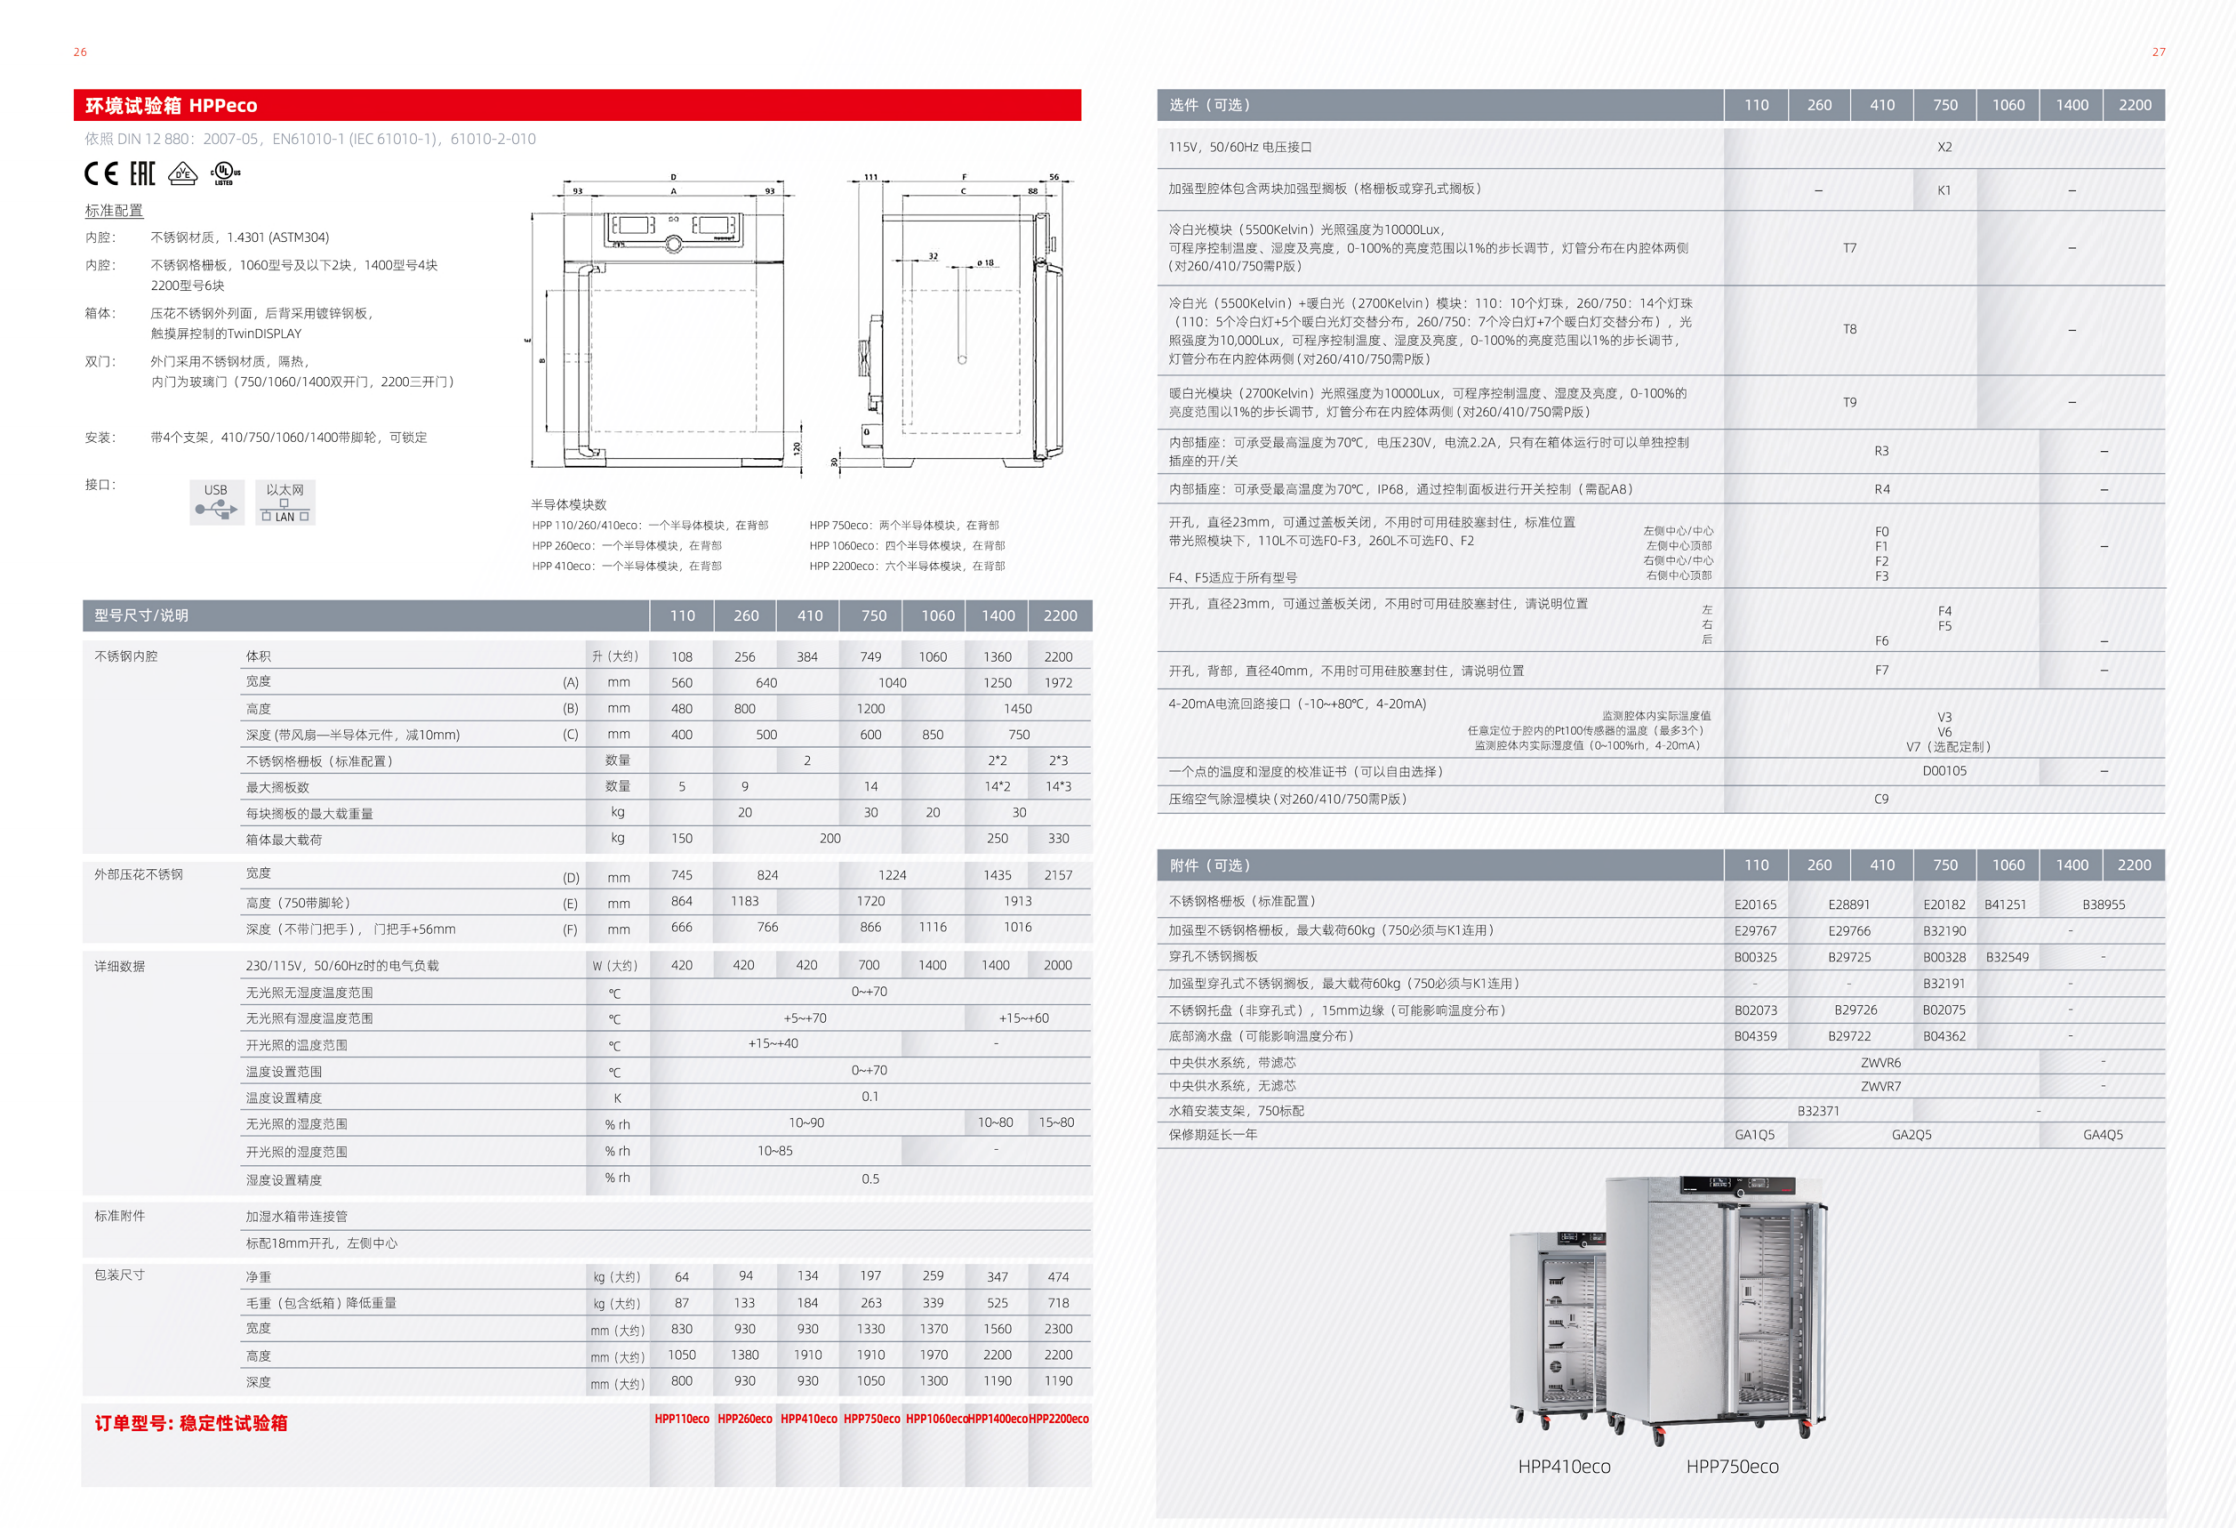The width and height of the screenshot is (2236, 1528).
Task: Click option code V7（选配定制）
Action: 1950,747
